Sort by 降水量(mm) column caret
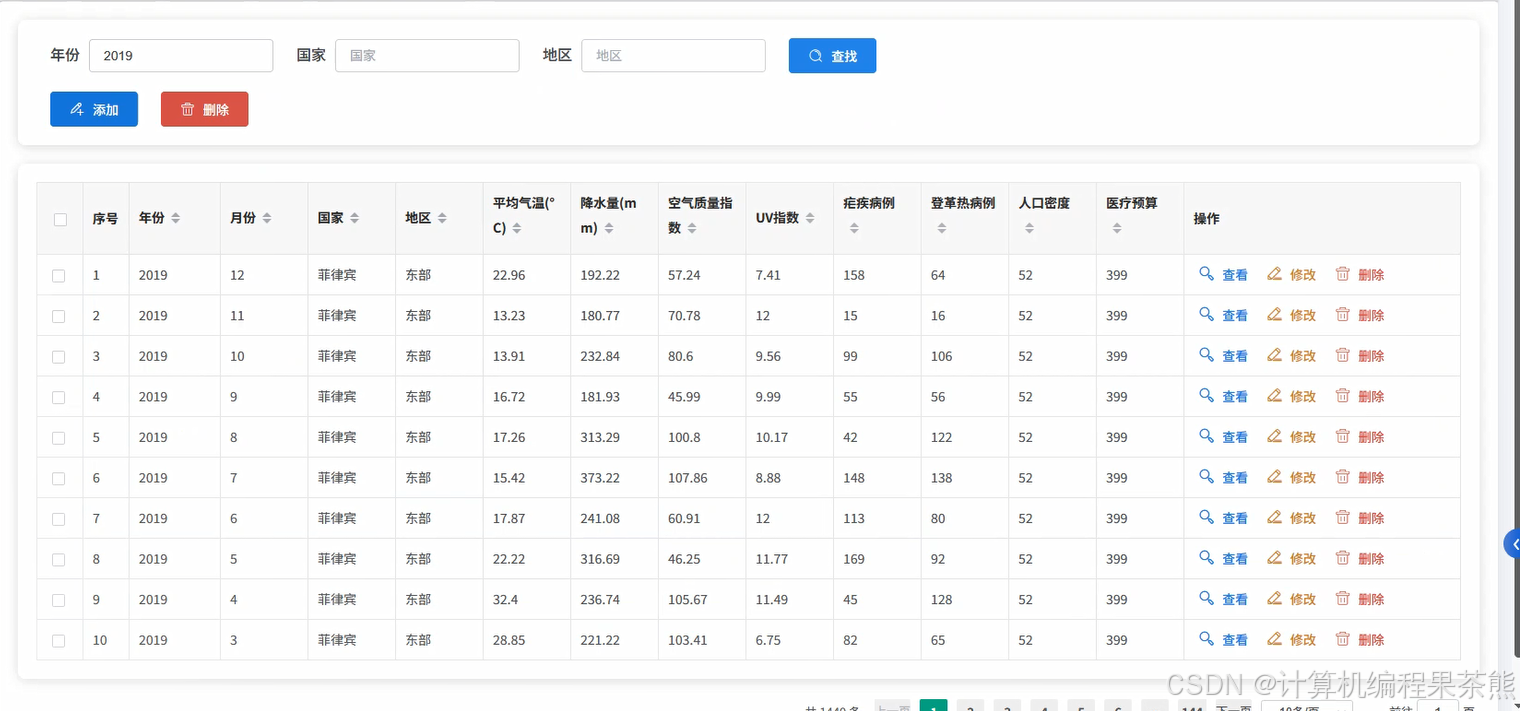This screenshot has width=1520, height=711. [x=609, y=228]
